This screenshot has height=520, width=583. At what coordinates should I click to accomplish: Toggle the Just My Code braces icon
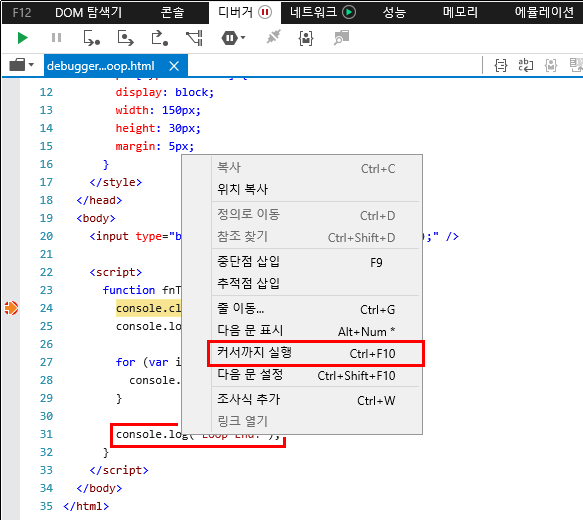pyautogui.click(x=306, y=38)
